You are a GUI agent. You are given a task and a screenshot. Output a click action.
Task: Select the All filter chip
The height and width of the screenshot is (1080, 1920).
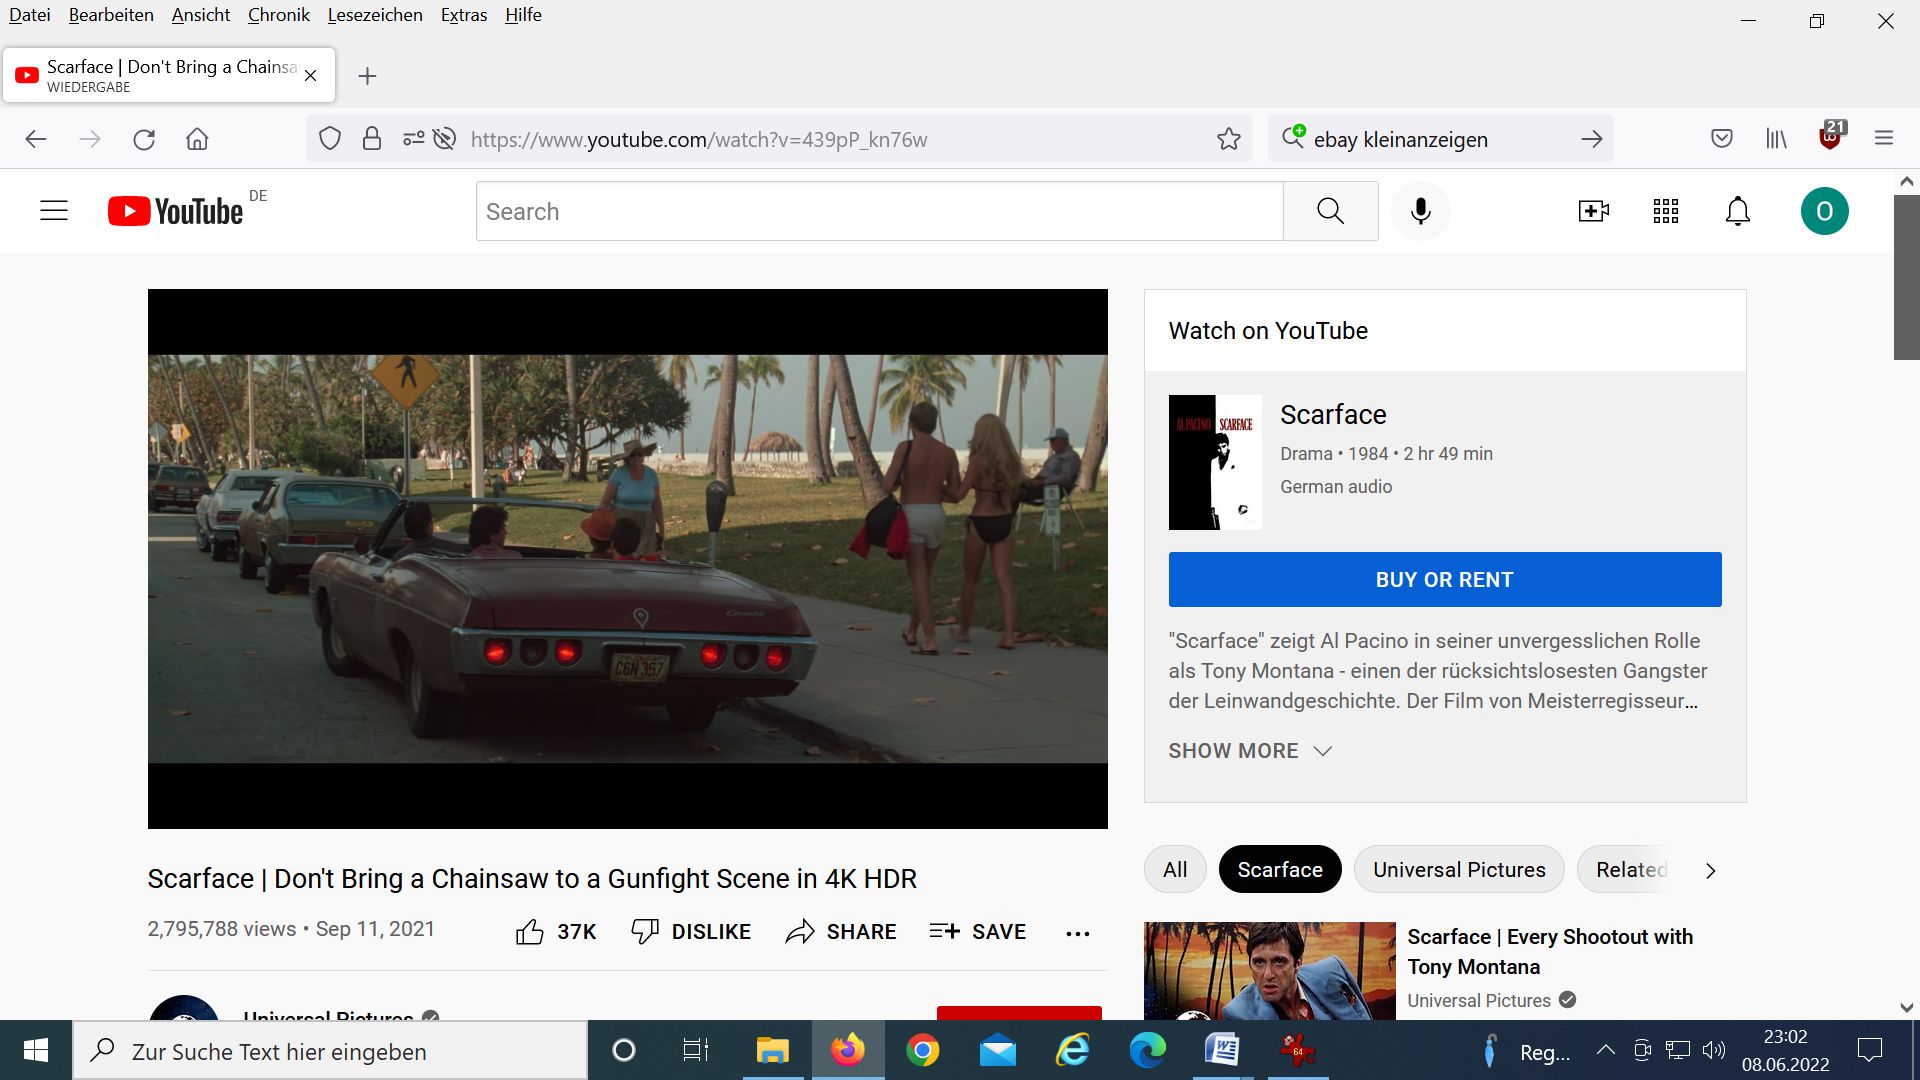(x=1175, y=870)
